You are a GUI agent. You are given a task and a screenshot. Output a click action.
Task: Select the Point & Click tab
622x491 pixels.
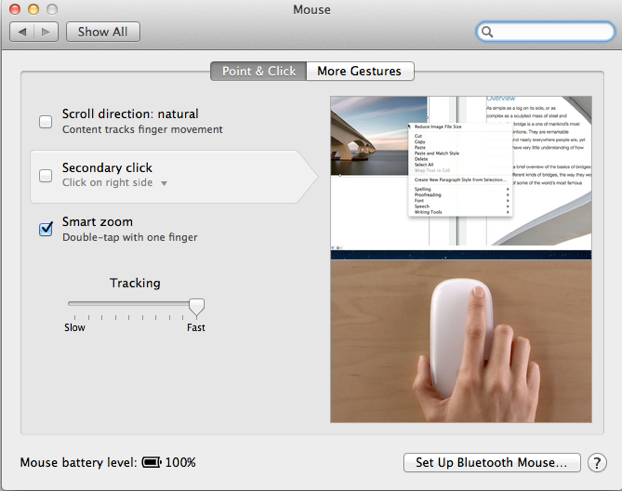coord(258,71)
